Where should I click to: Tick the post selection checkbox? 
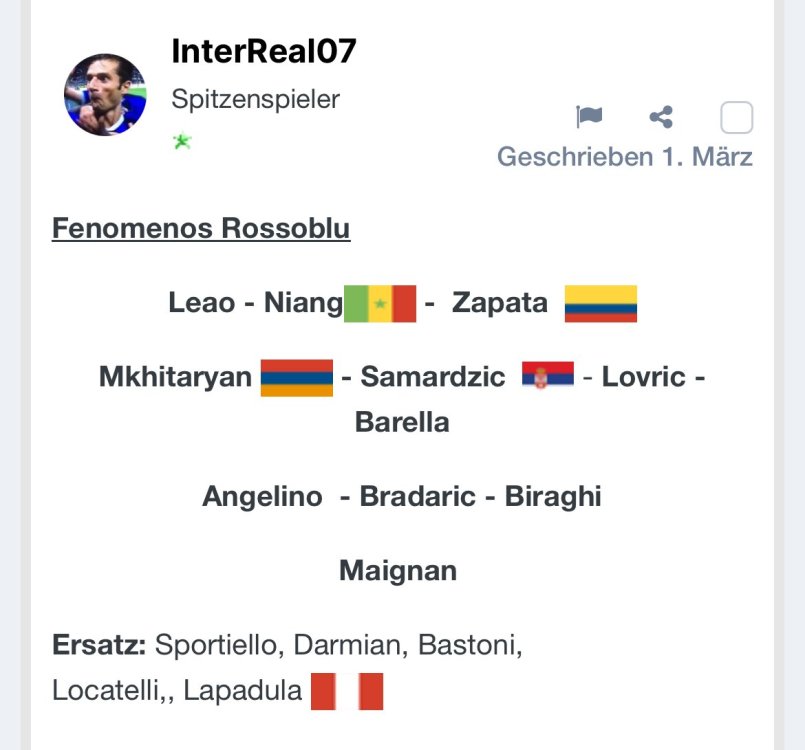pos(736,118)
